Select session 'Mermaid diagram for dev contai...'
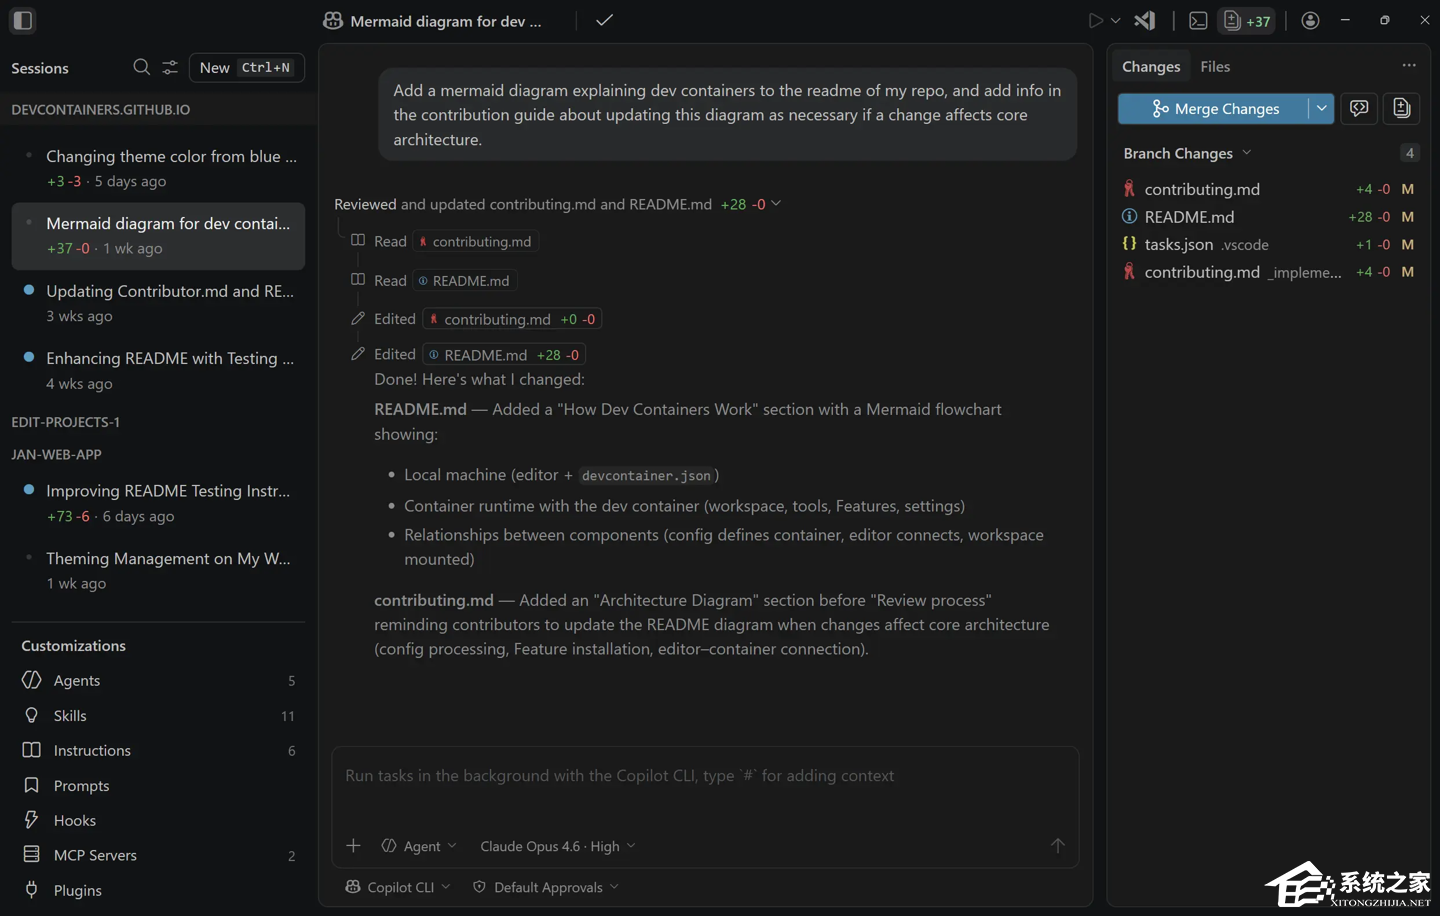This screenshot has width=1440, height=916. 158,236
